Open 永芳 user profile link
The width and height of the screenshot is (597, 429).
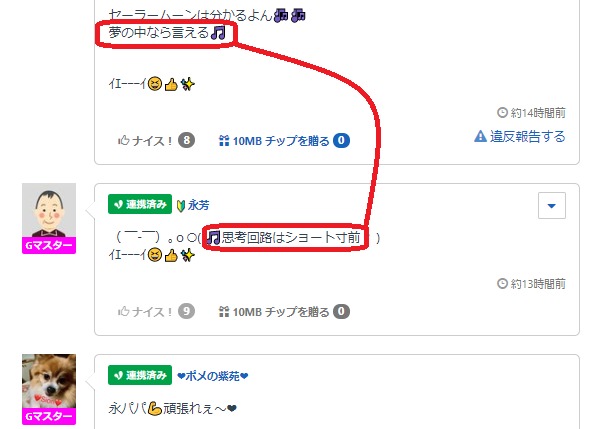pyautogui.click(x=198, y=205)
